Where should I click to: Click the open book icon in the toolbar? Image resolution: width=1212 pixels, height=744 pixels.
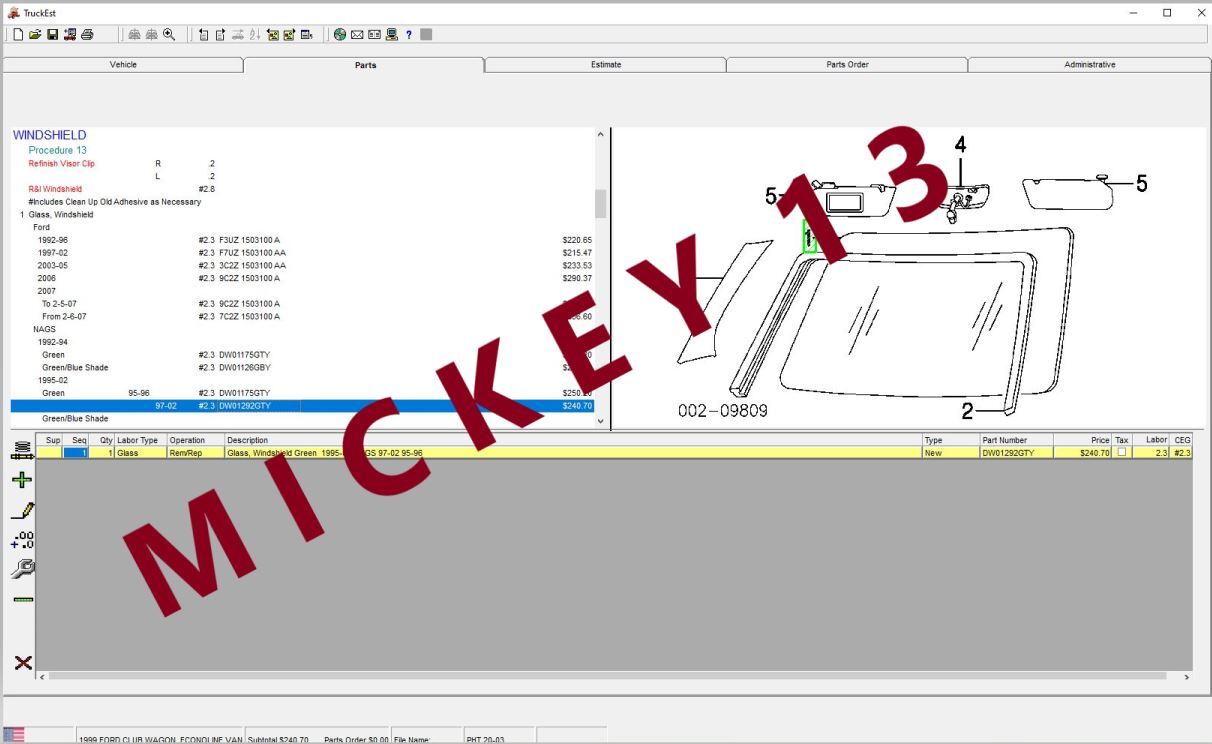click(x=374, y=35)
